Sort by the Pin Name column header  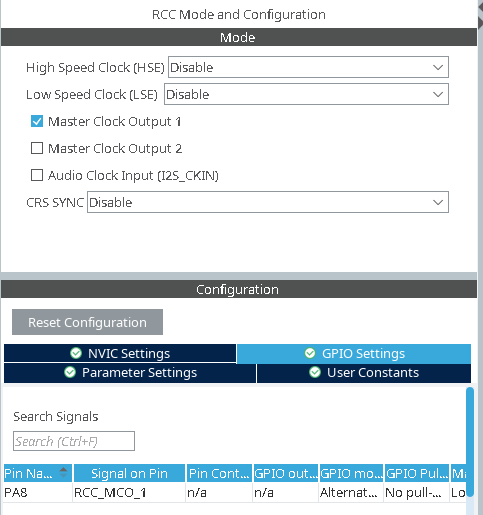tap(38, 473)
